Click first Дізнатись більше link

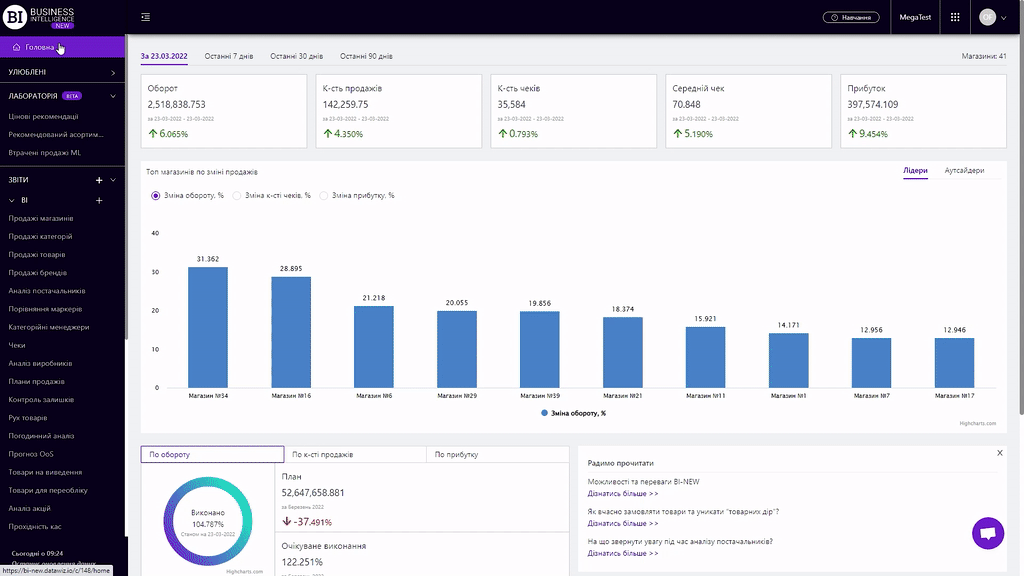(622, 493)
